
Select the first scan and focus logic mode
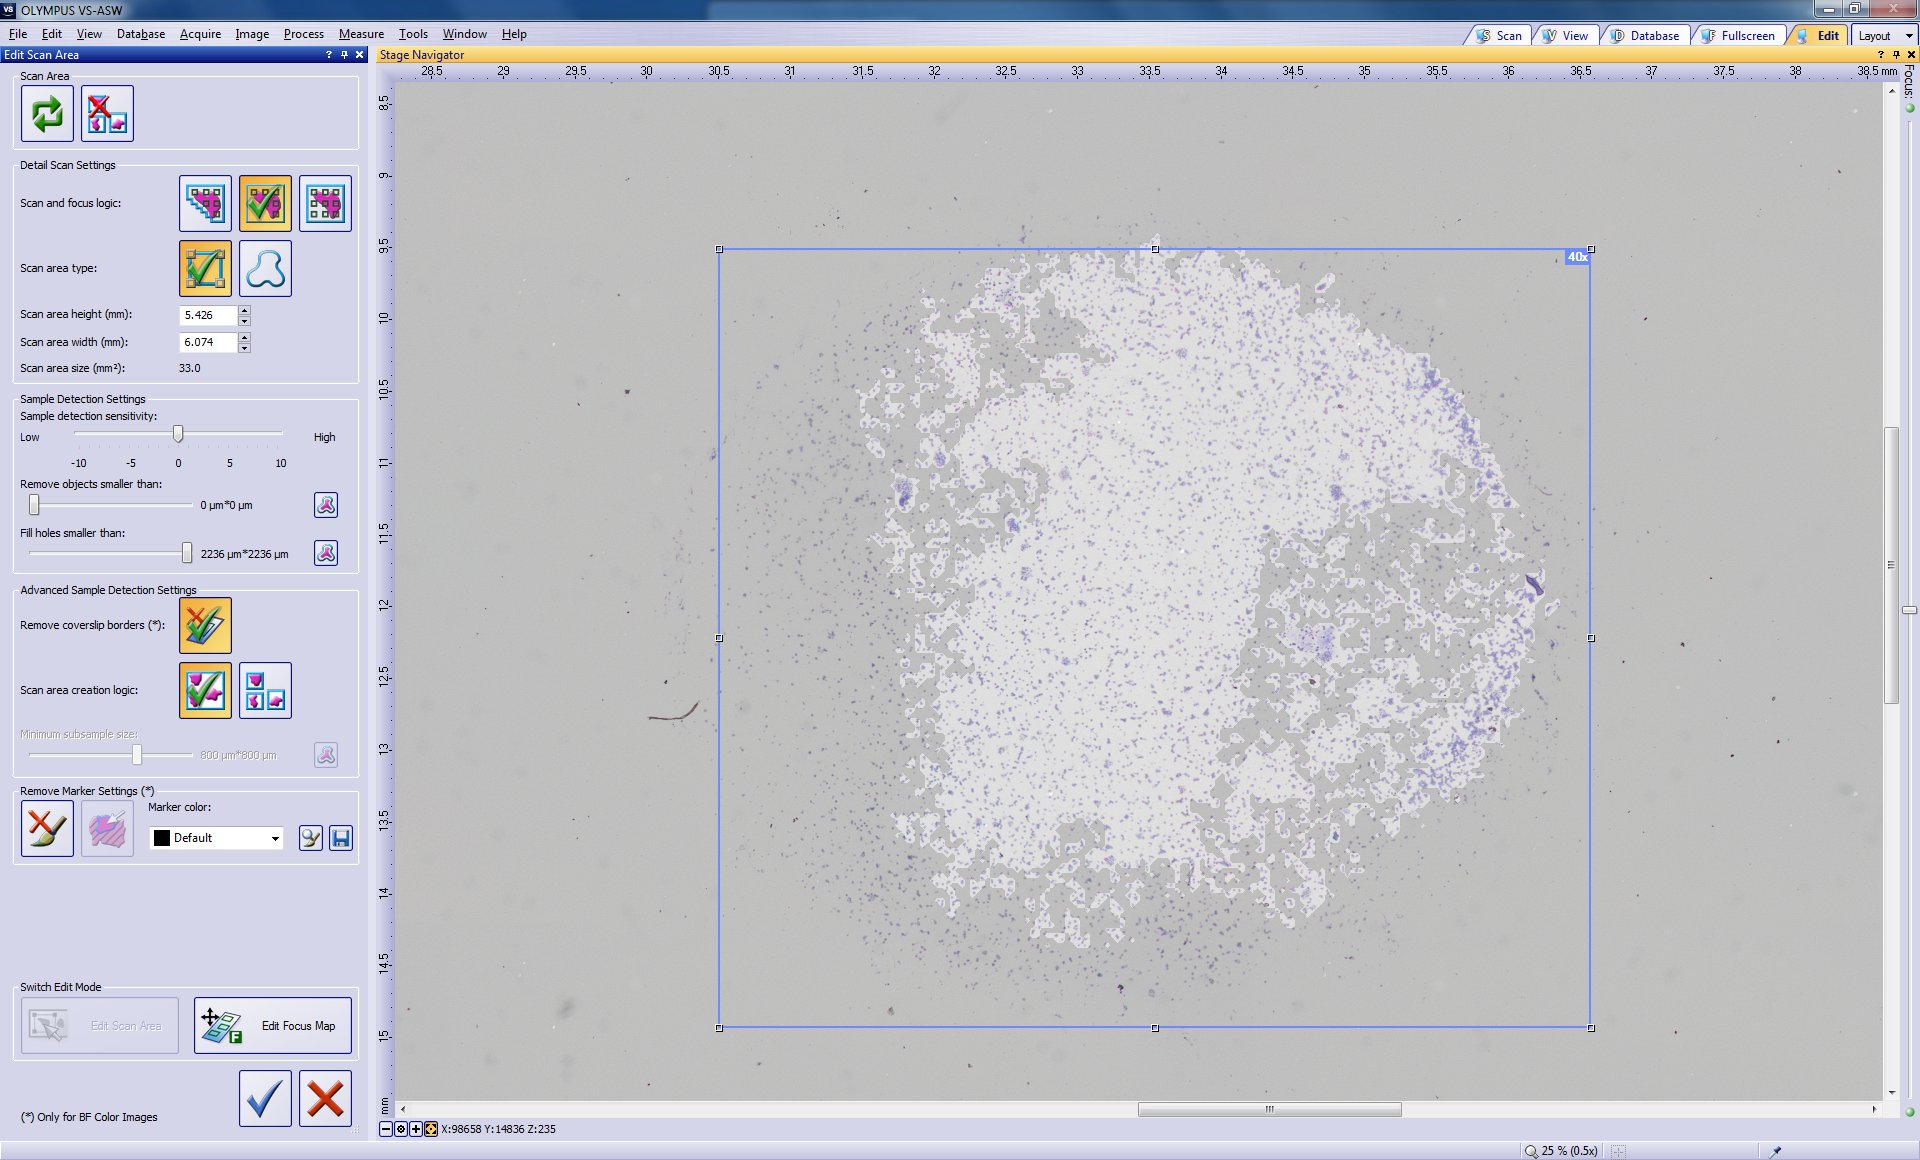click(x=205, y=204)
